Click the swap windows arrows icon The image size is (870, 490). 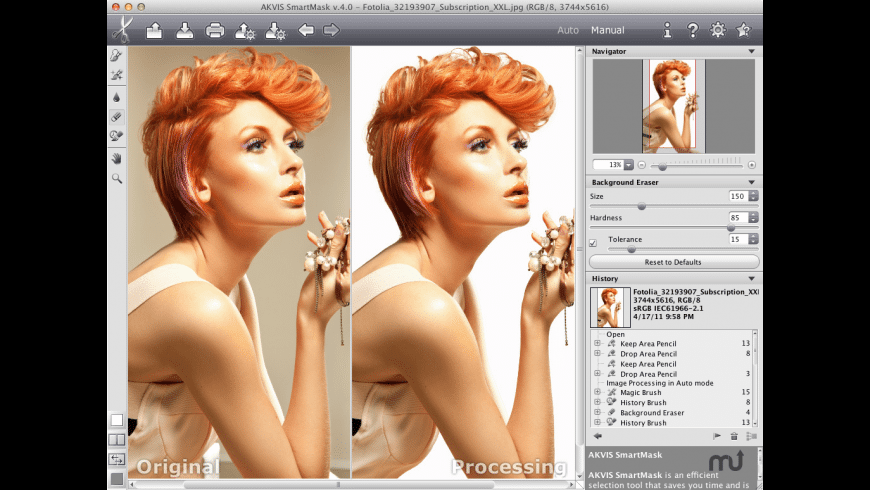pyautogui.click(x=117, y=459)
